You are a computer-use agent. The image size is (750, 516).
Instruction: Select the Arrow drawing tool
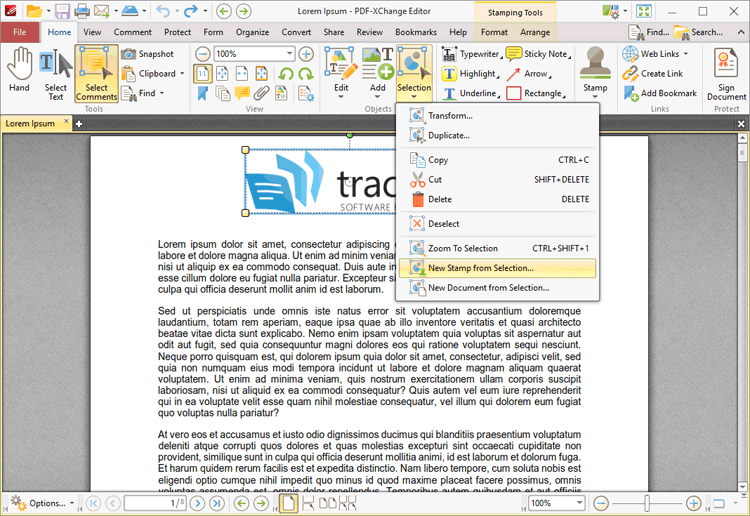coord(529,74)
